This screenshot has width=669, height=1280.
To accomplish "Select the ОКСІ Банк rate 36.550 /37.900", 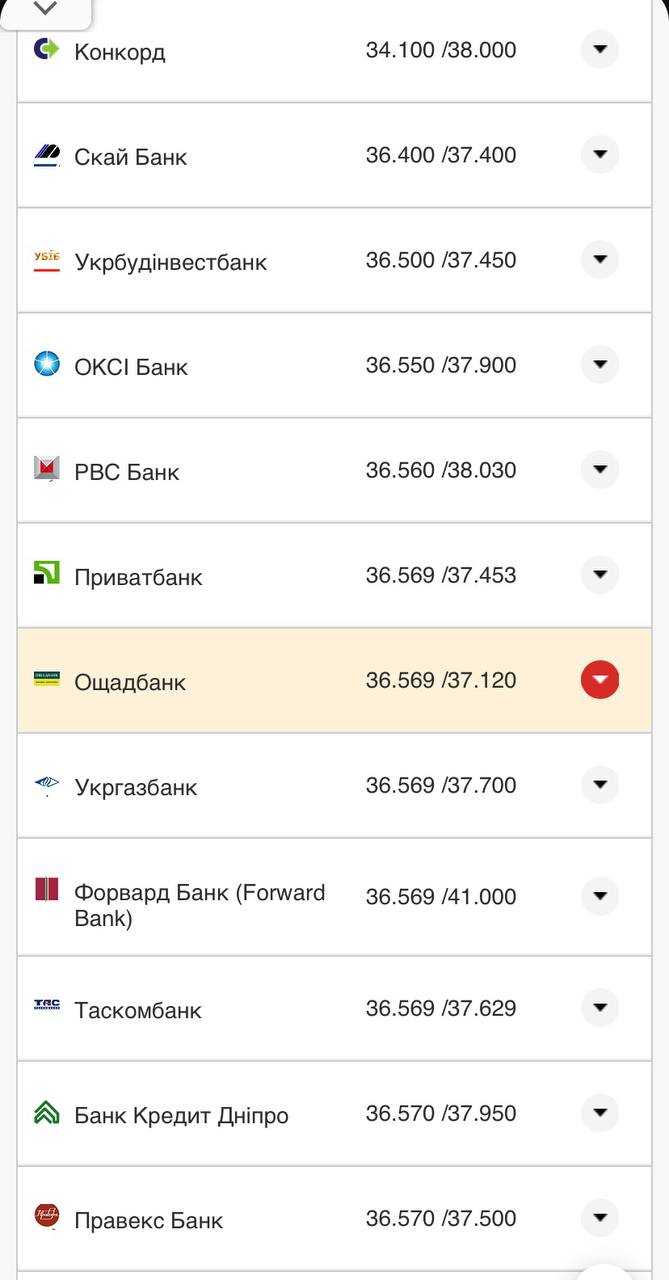I will pyautogui.click(x=441, y=365).
